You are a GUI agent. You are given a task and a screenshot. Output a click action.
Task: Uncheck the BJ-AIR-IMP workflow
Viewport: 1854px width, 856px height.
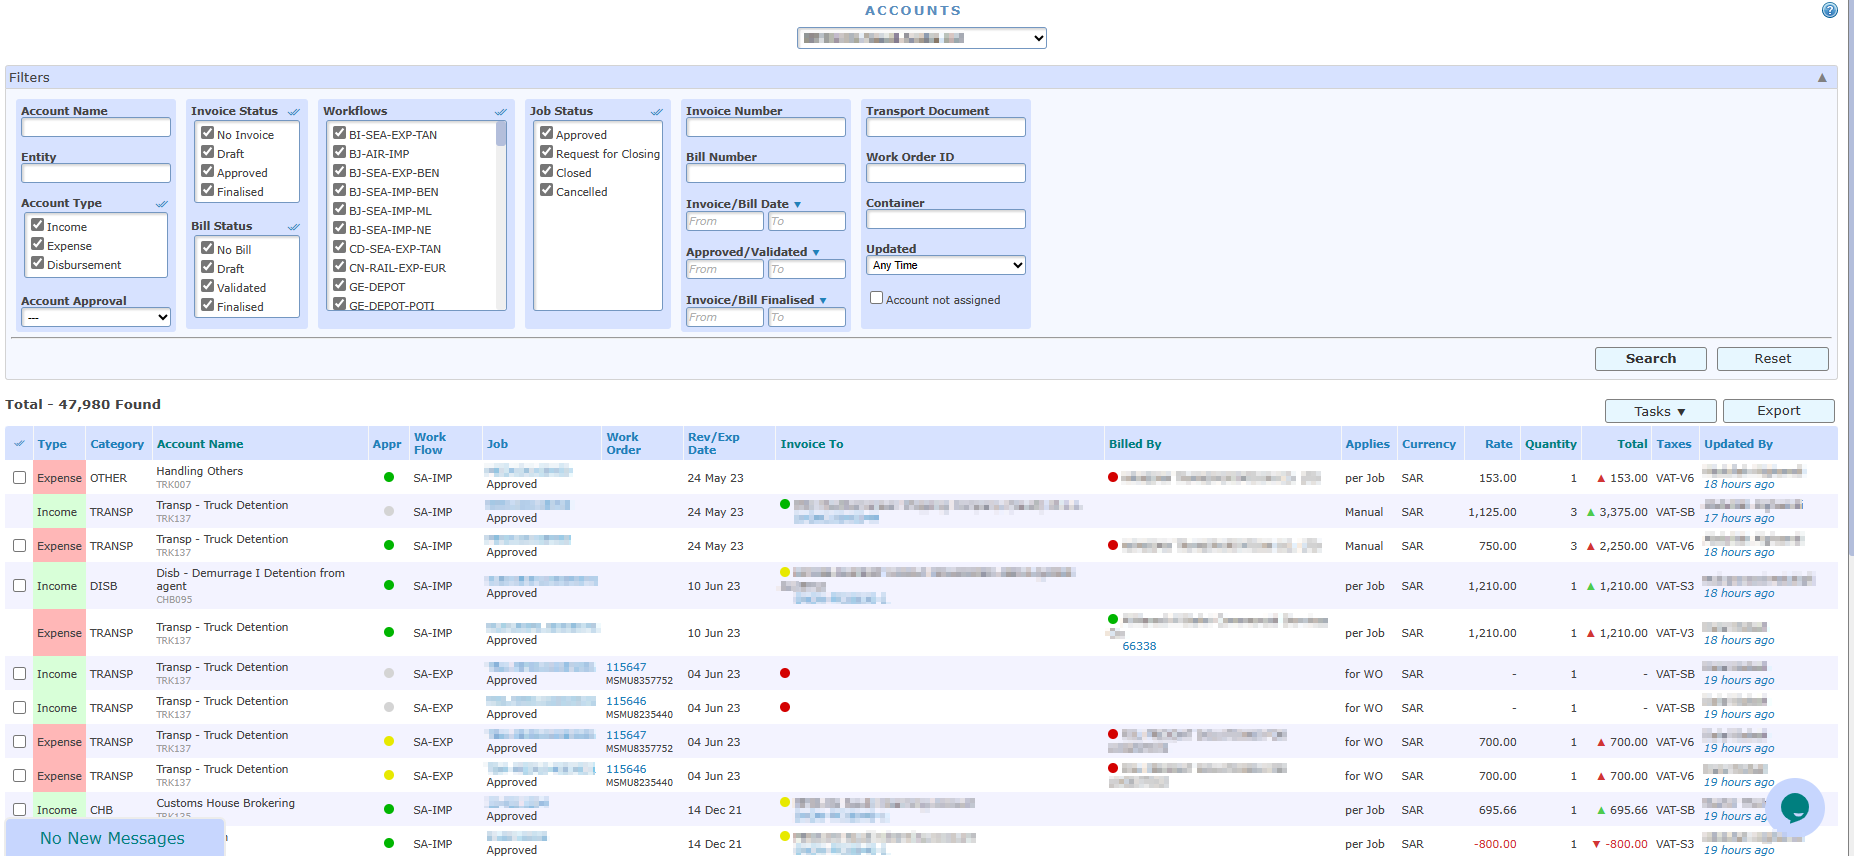(340, 152)
